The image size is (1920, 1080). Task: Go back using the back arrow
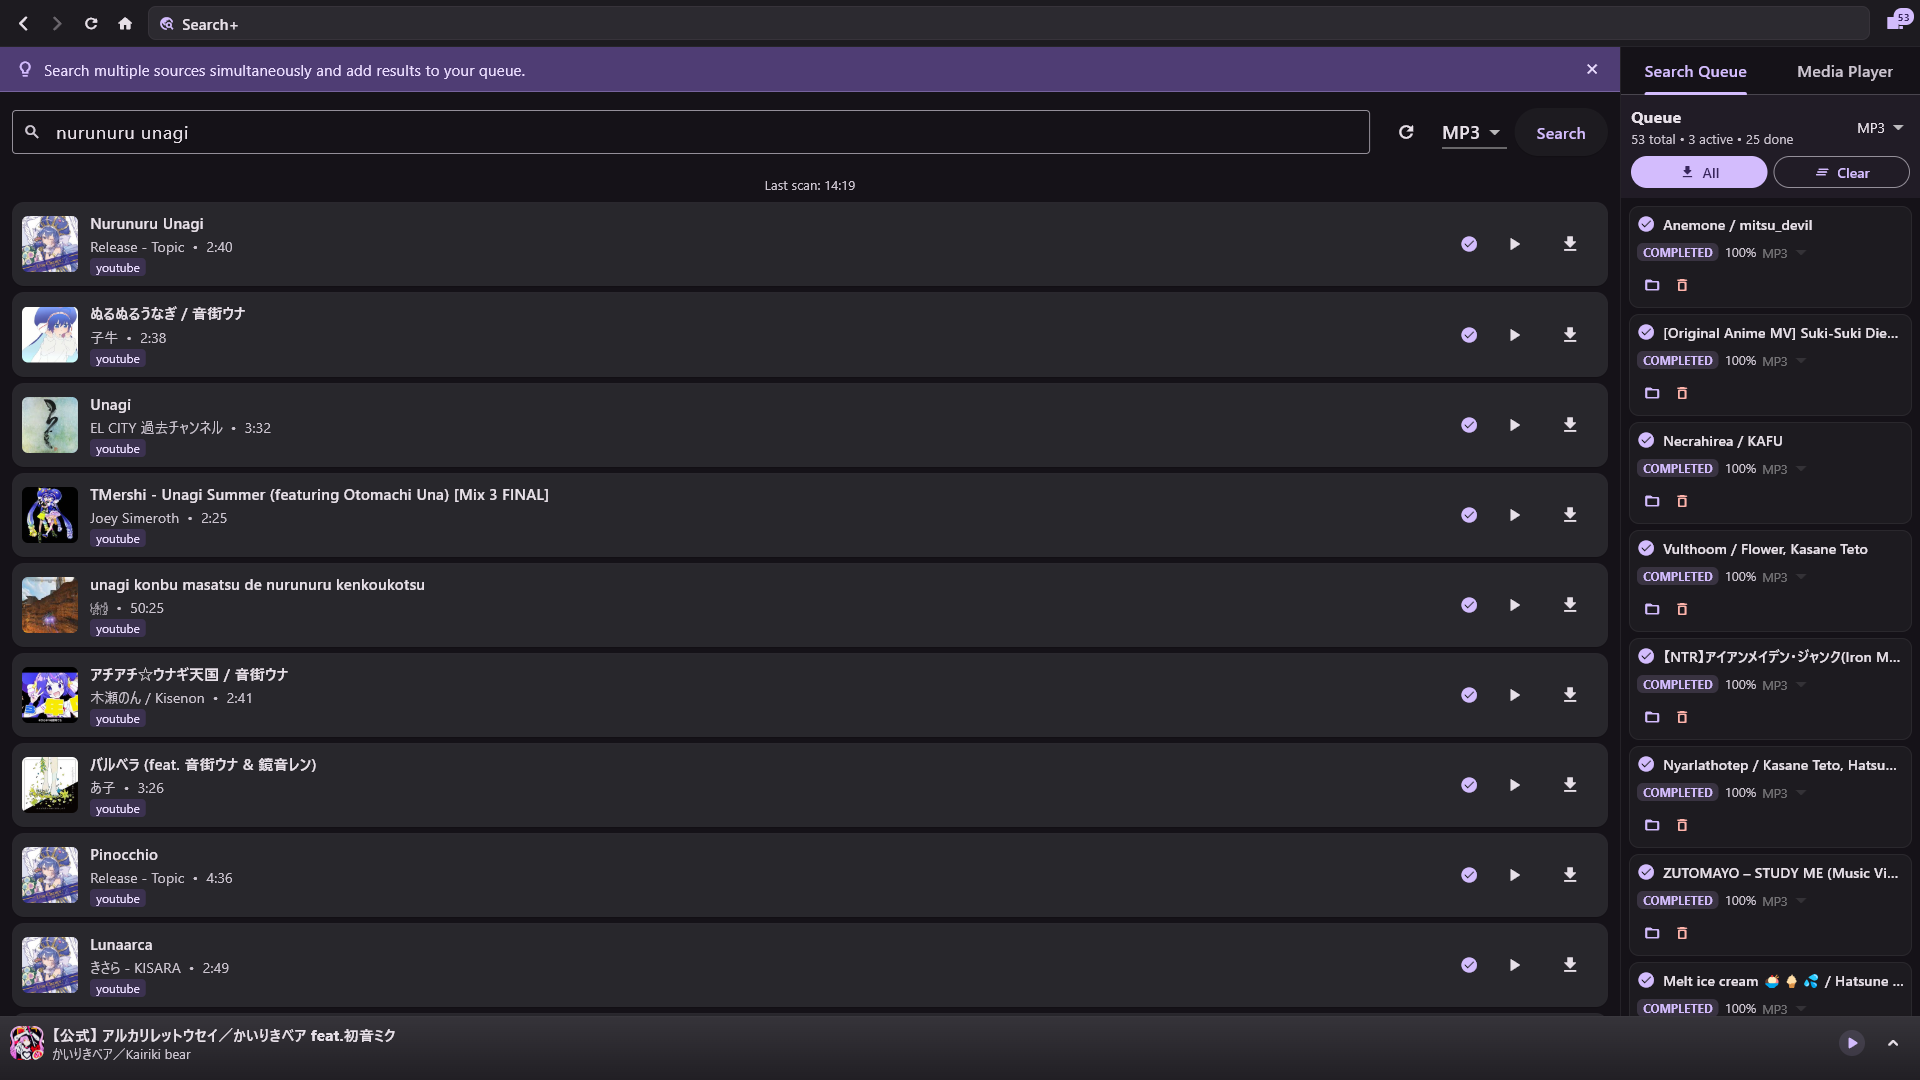click(23, 24)
